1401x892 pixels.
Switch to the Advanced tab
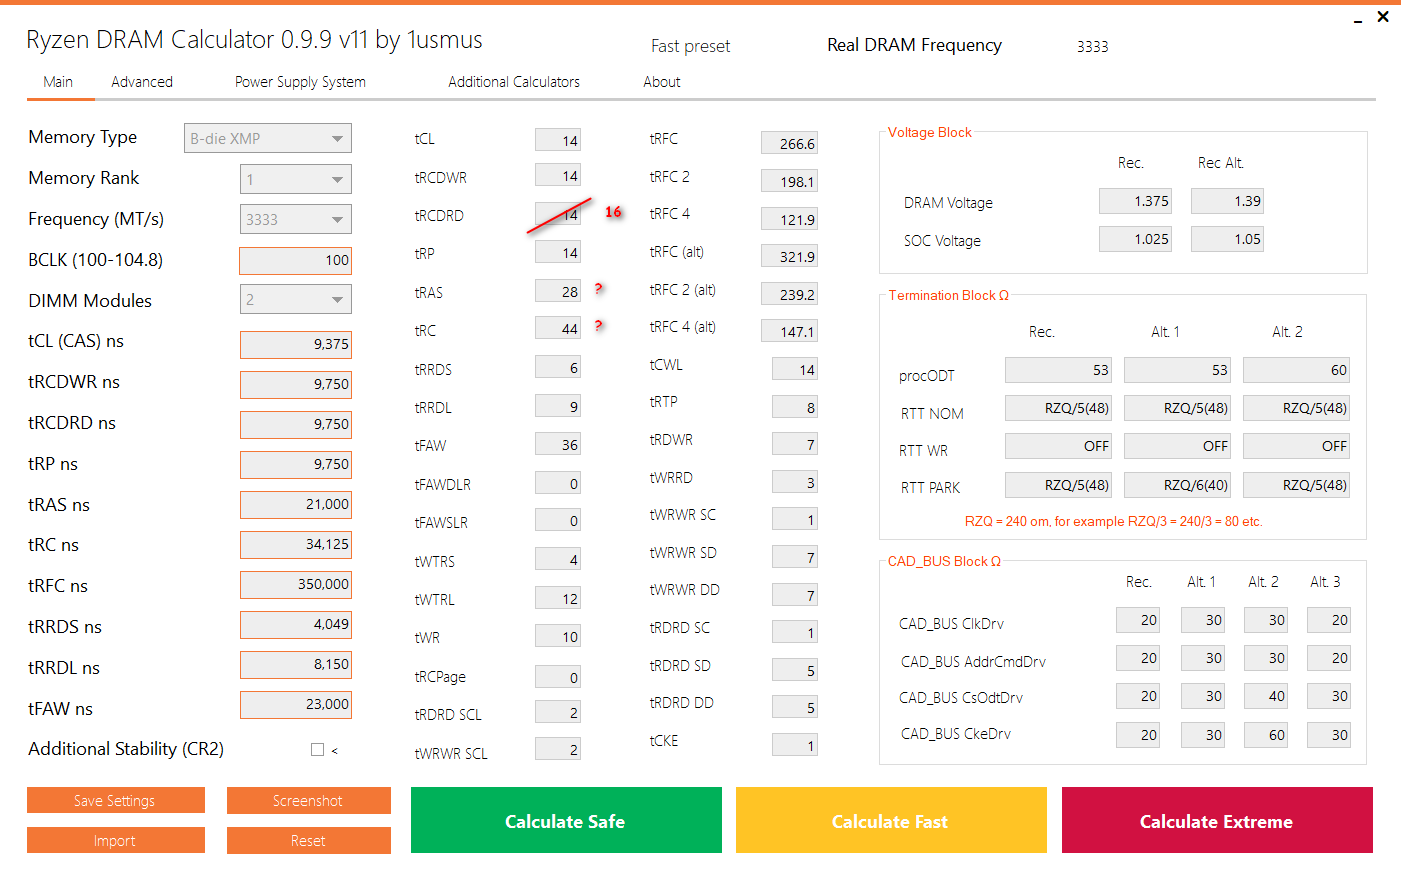click(x=142, y=82)
